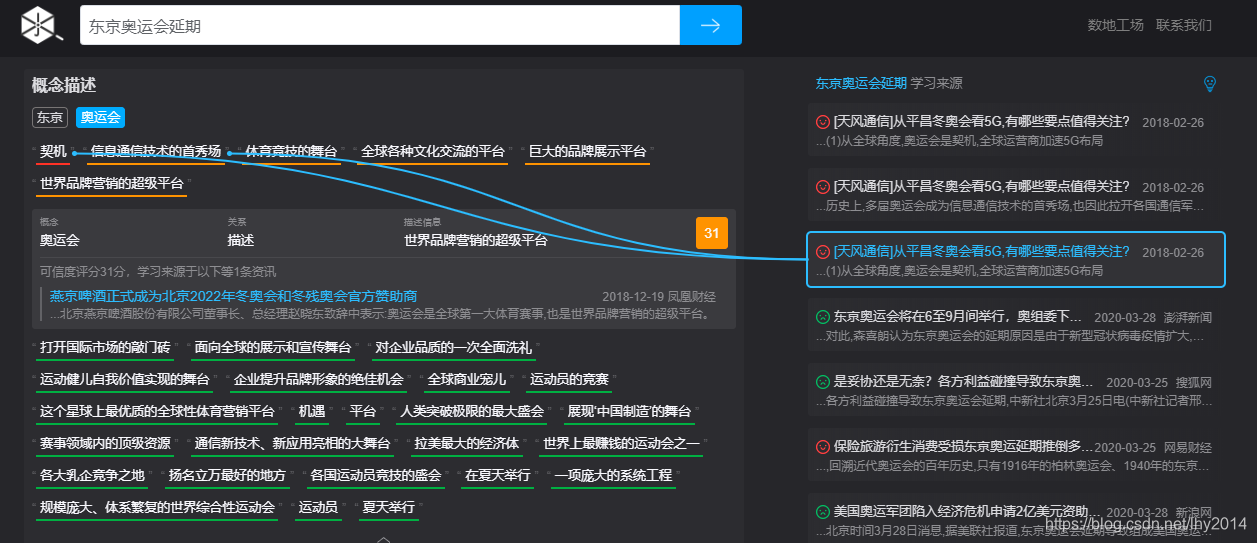The image size is (1257, 543).
Task: Click the 可信度评分31分 explanation line
Action: pyautogui.click(x=158, y=271)
